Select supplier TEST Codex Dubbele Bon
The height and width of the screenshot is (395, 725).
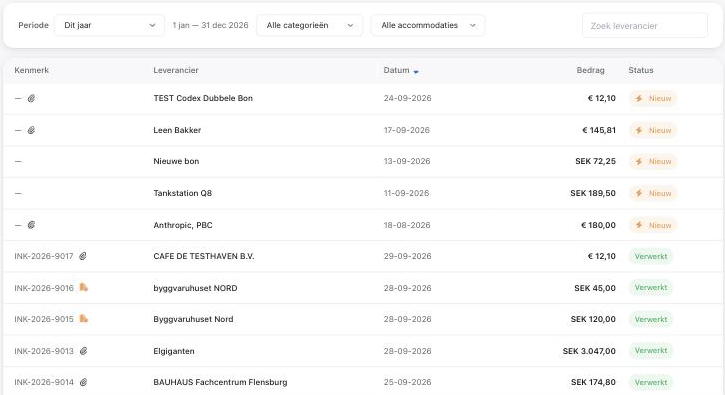click(x=203, y=98)
